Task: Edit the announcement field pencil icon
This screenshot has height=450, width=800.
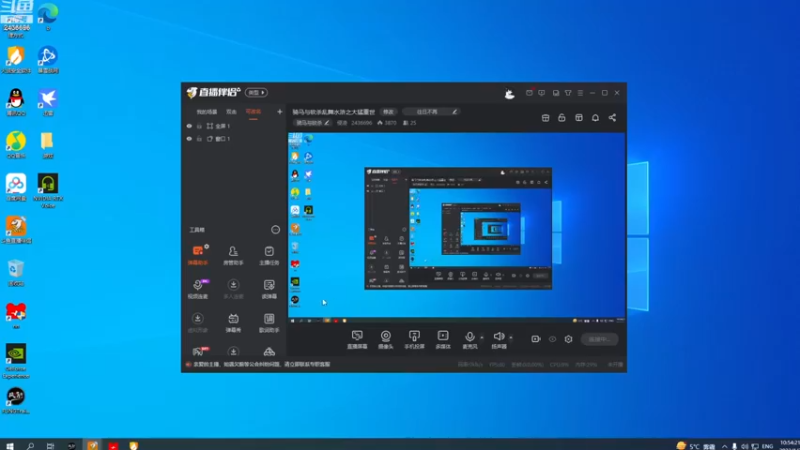Action: pos(454,112)
